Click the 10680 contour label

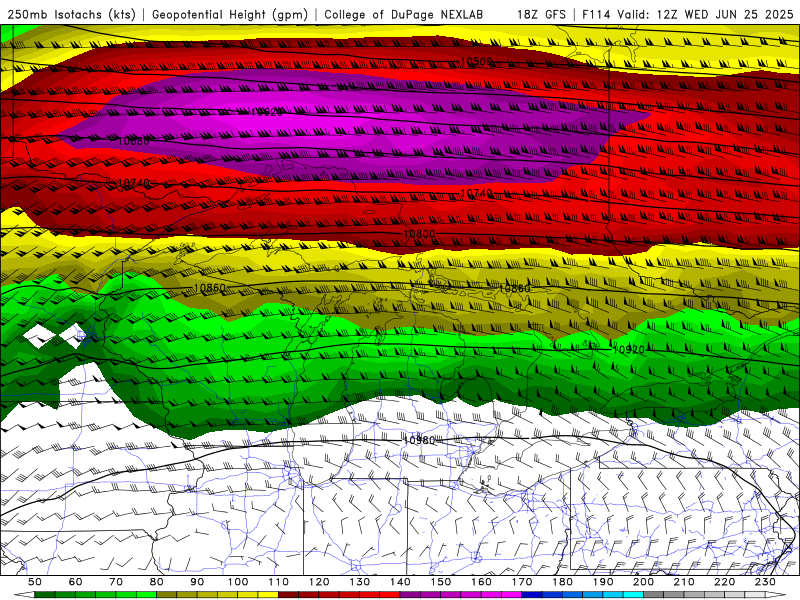click(134, 141)
